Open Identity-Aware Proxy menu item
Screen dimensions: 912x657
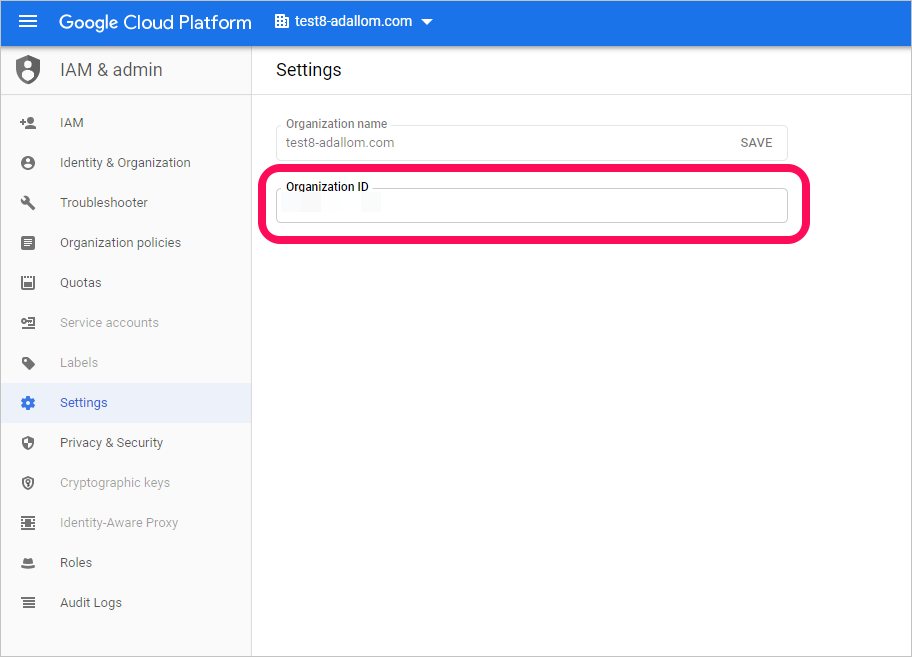(x=119, y=523)
